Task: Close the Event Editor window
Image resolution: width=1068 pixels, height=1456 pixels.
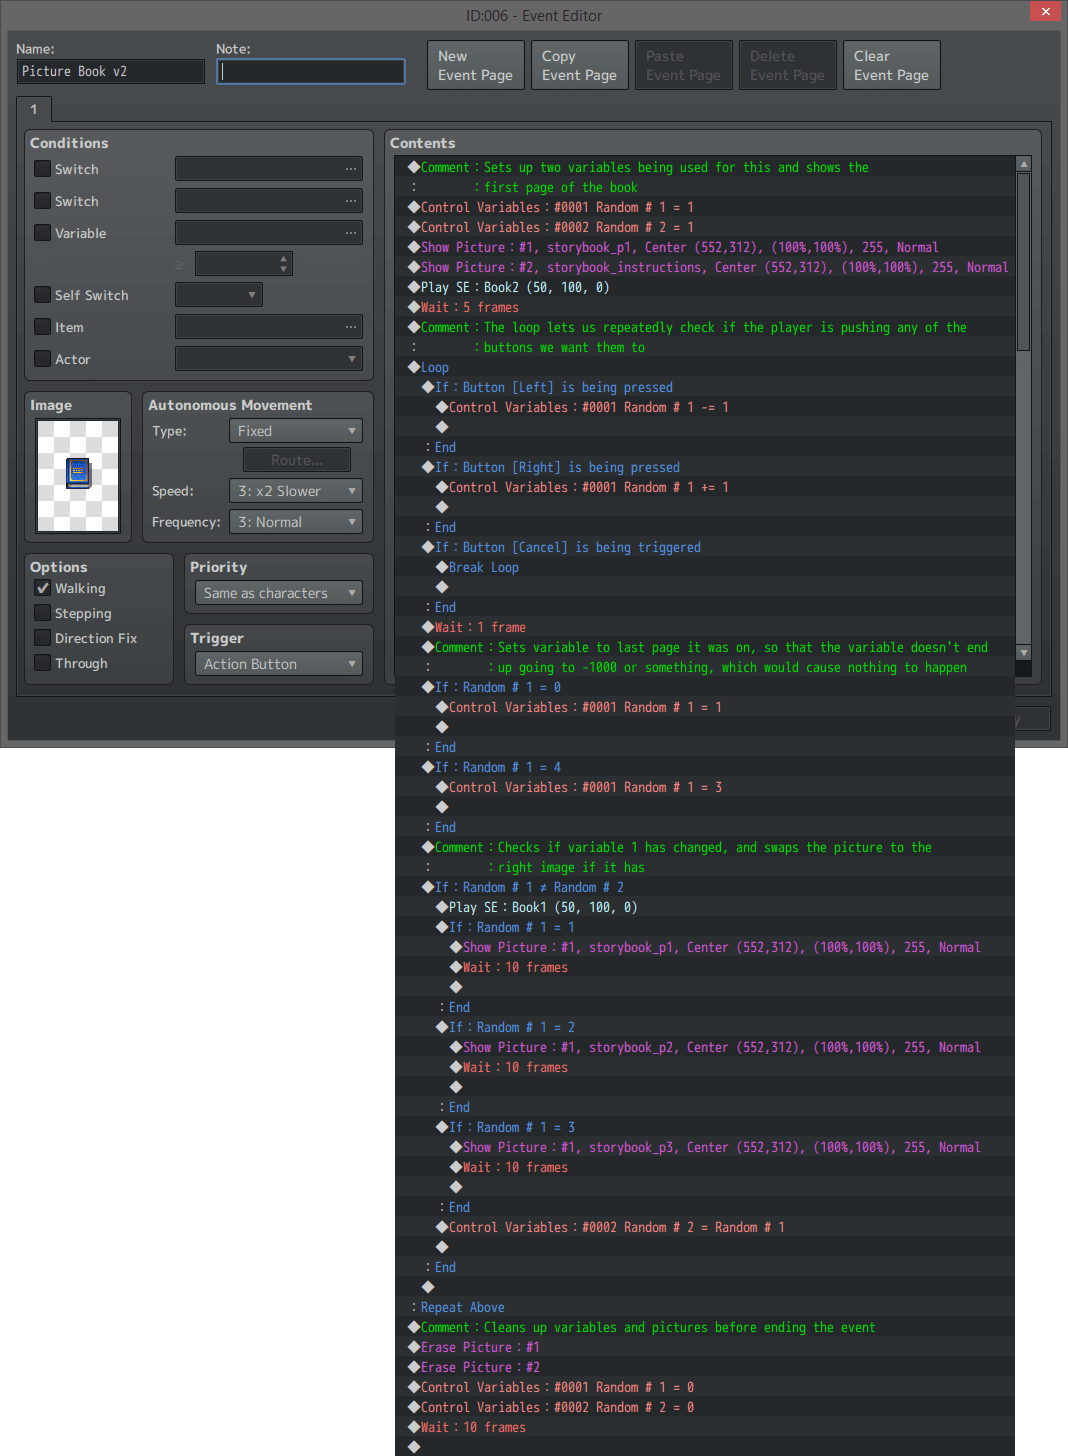Action: [x=1045, y=11]
